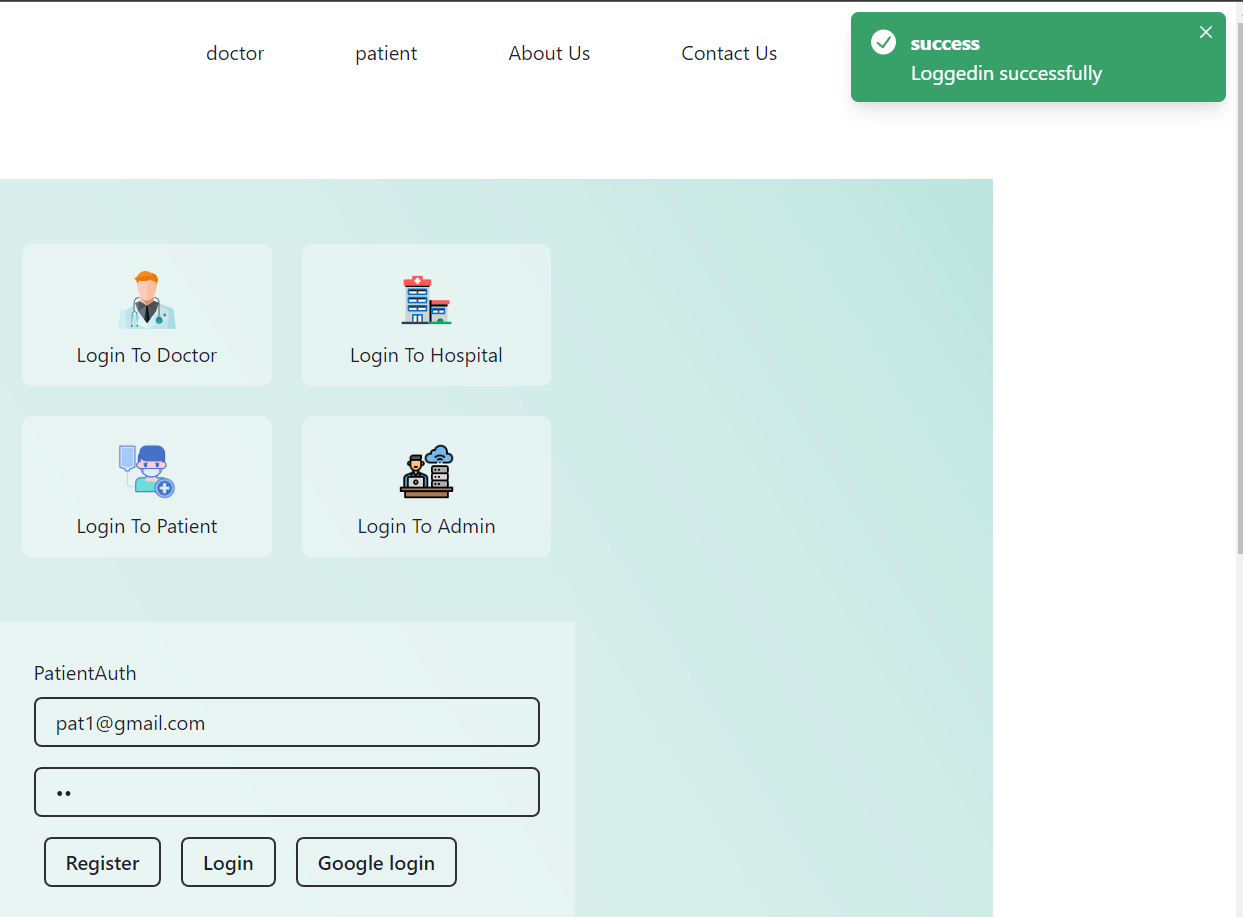The height and width of the screenshot is (917, 1243).
Task: Click the doctor icon on Login To Doctor card
Action: tap(146, 299)
